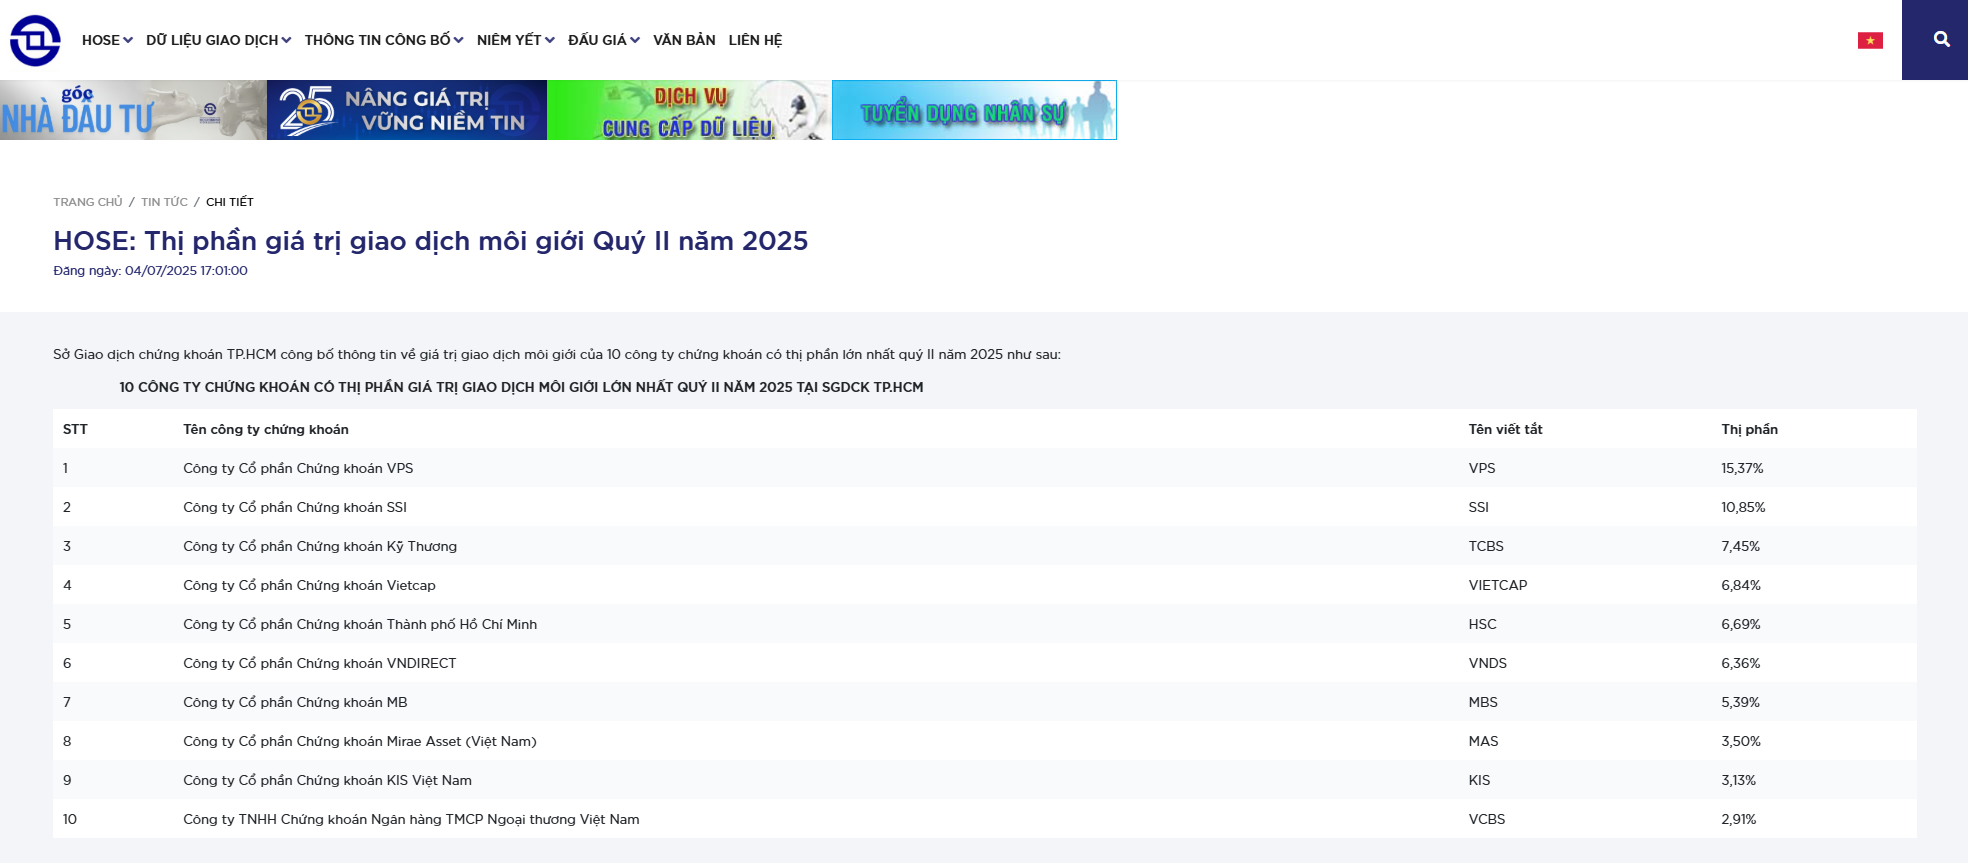Expand the THÔNG TIN CÔNG BỐ dropdown

coord(384,40)
